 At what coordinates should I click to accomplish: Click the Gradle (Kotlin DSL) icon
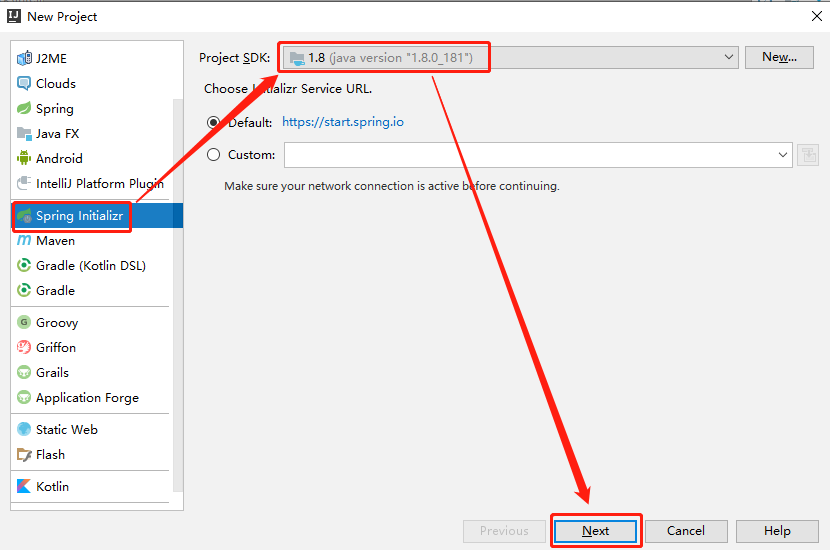(24, 265)
